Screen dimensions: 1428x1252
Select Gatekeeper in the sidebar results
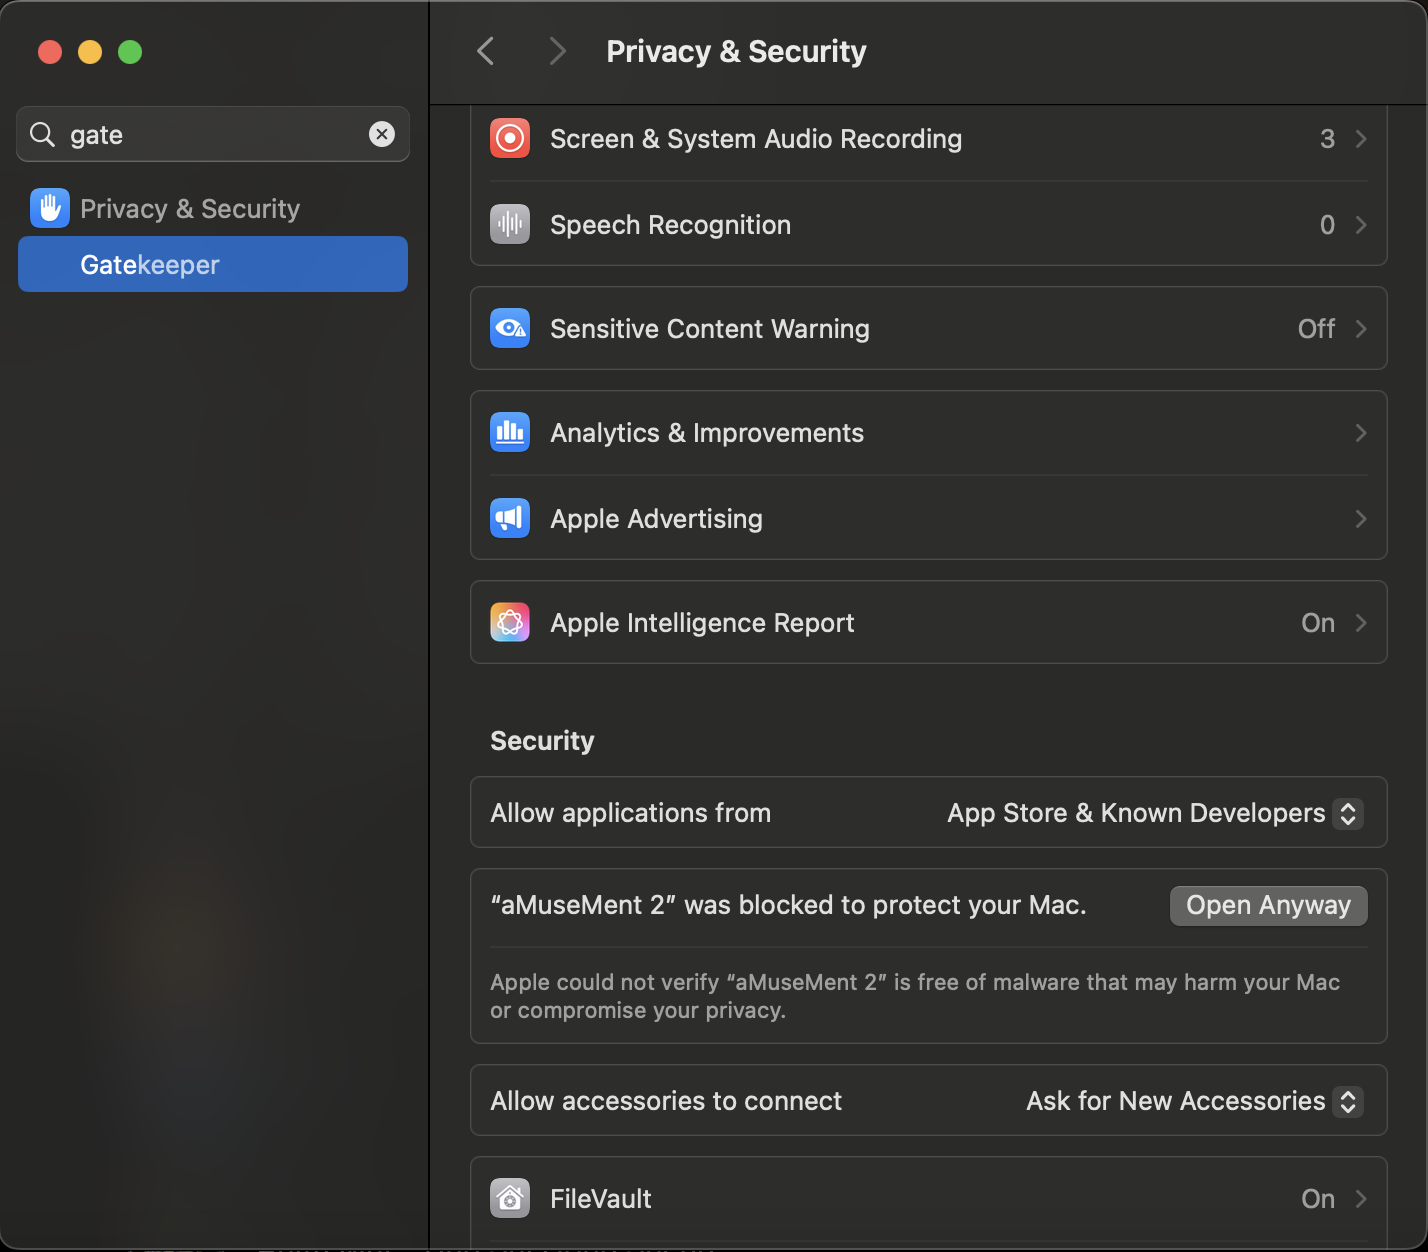pyautogui.click(x=213, y=264)
